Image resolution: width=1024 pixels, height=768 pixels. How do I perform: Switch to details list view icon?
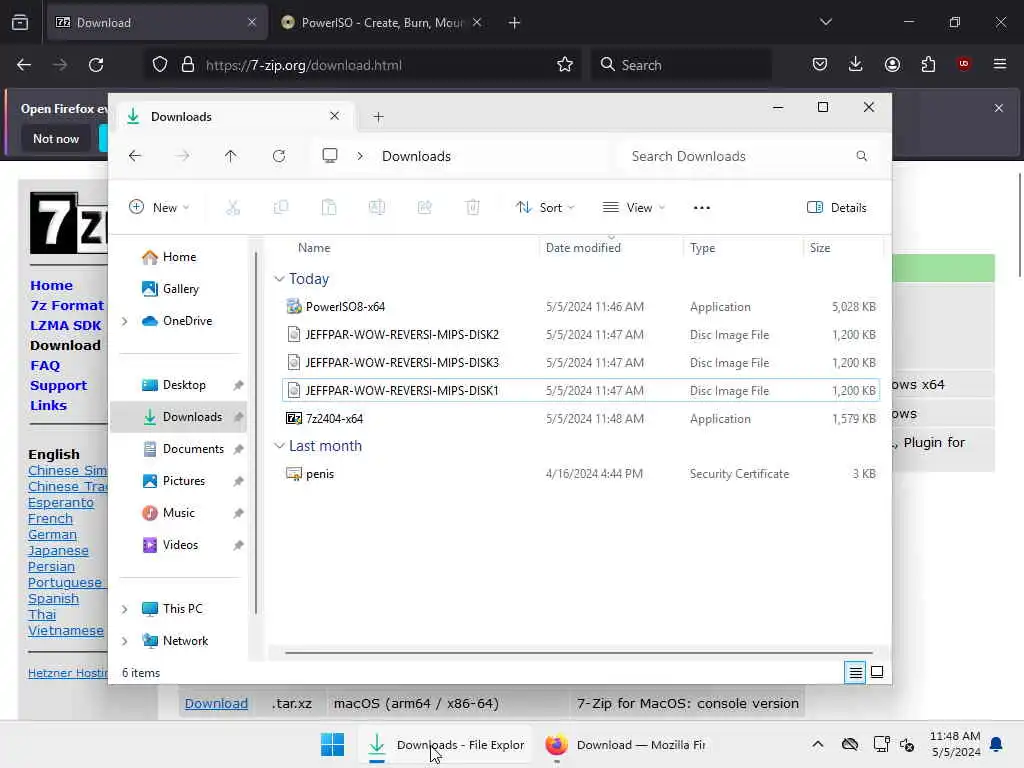pyautogui.click(x=856, y=672)
